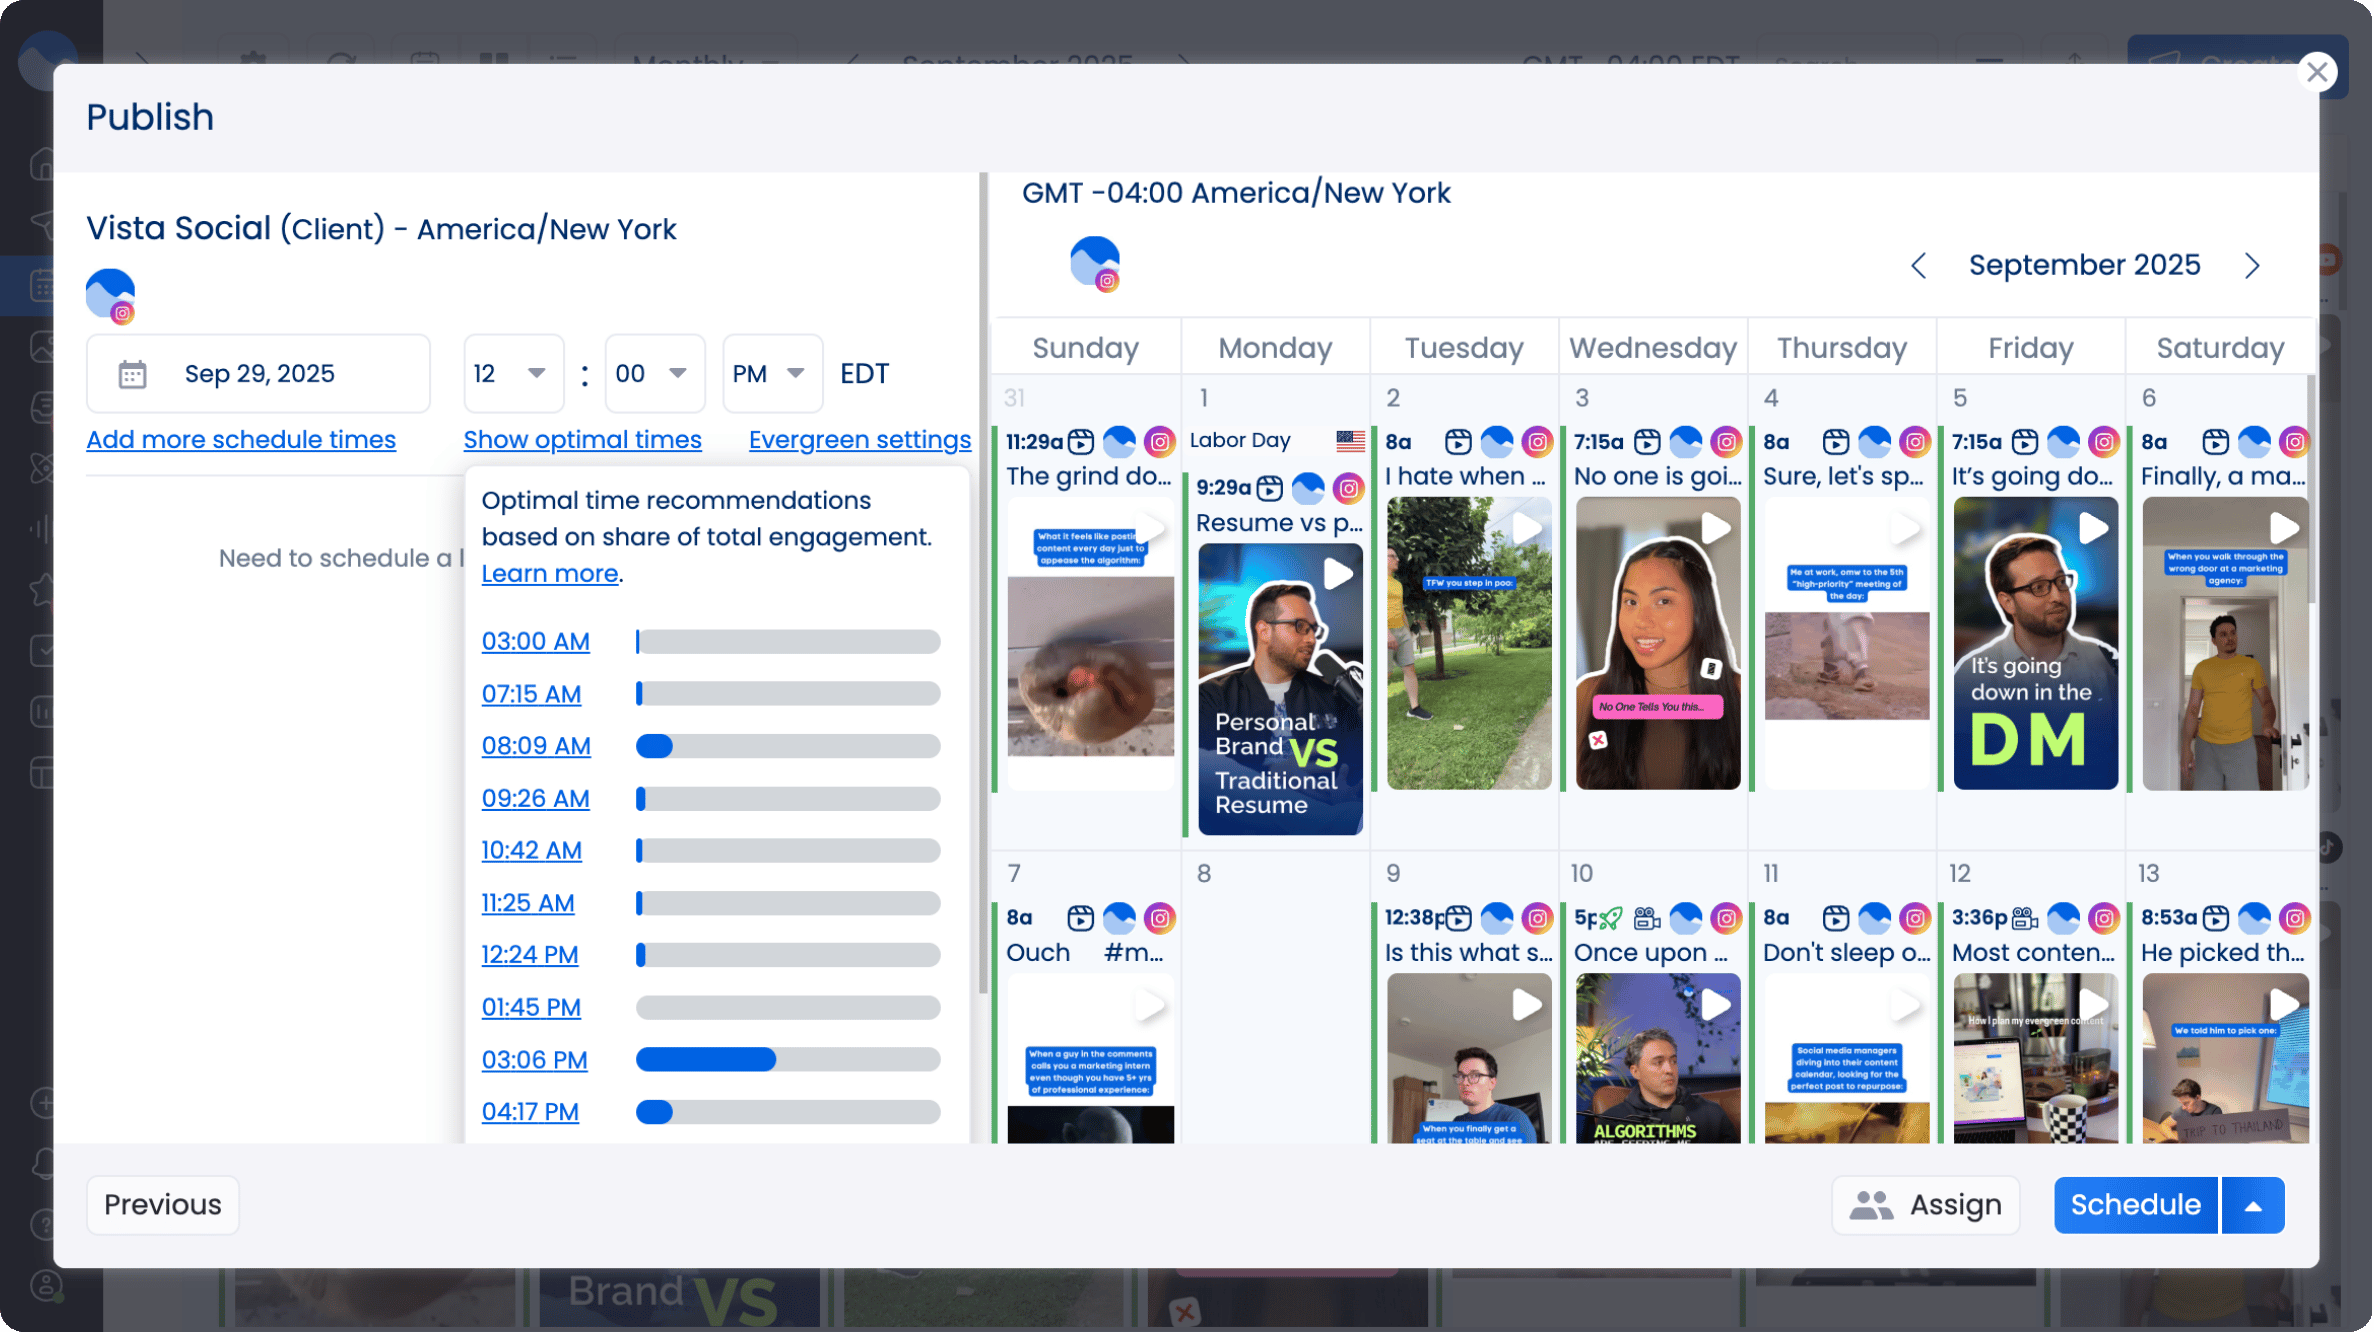
Task: Click the plus icon near the bottom sidebar
Action: tap(45, 1103)
